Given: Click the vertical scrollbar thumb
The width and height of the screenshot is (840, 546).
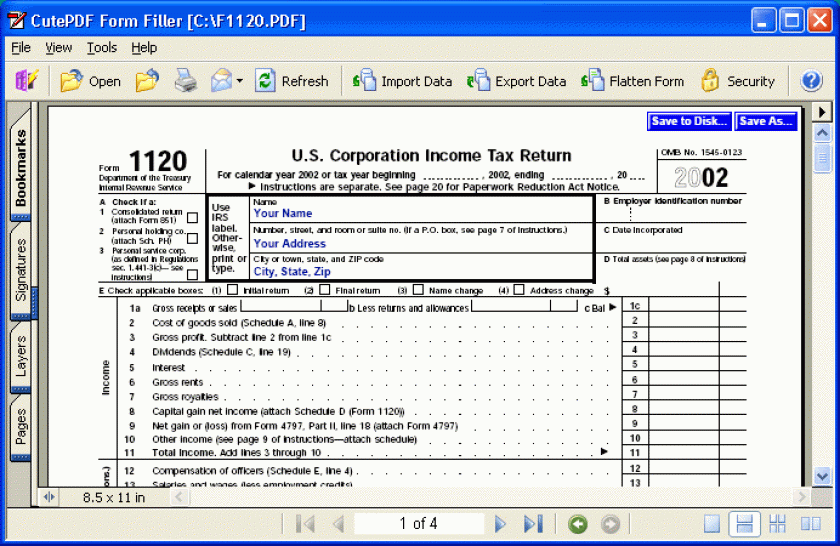Looking at the screenshot, I should 822,158.
